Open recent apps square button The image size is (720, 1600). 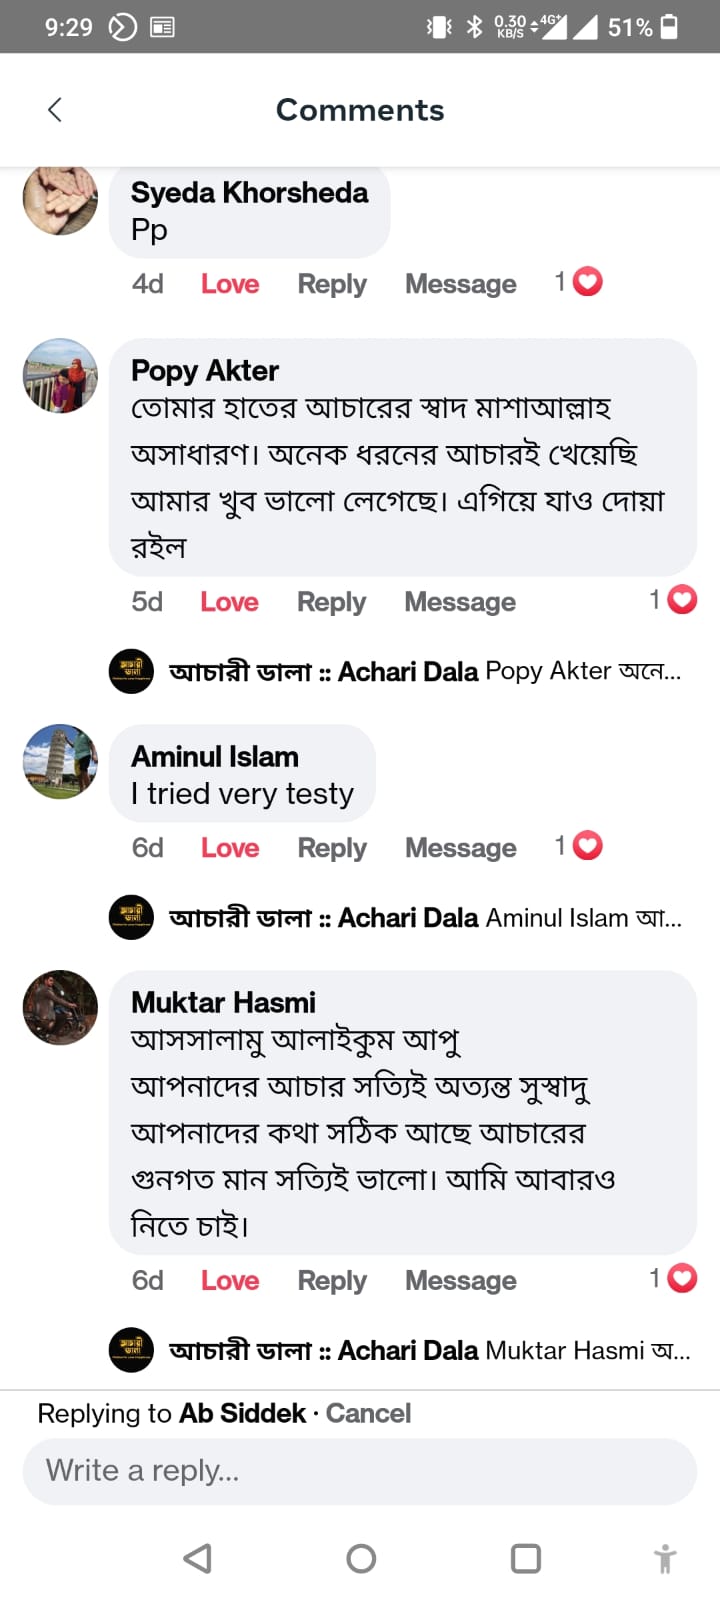pos(525,1558)
